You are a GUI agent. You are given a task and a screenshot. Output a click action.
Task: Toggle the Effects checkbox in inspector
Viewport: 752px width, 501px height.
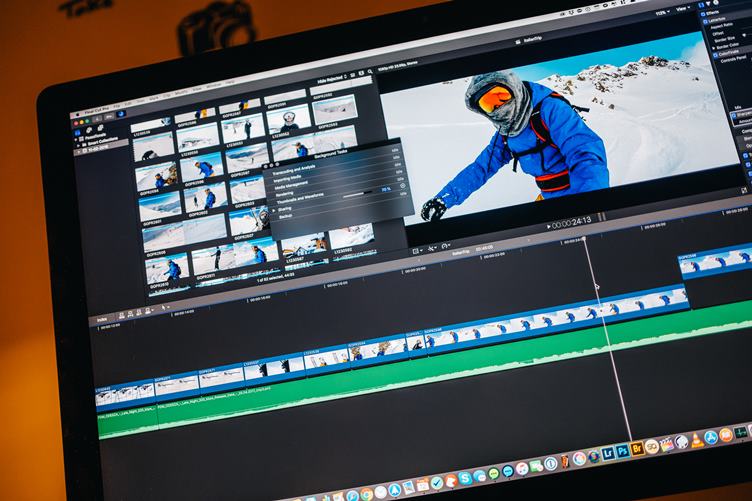(x=703, y=14)
